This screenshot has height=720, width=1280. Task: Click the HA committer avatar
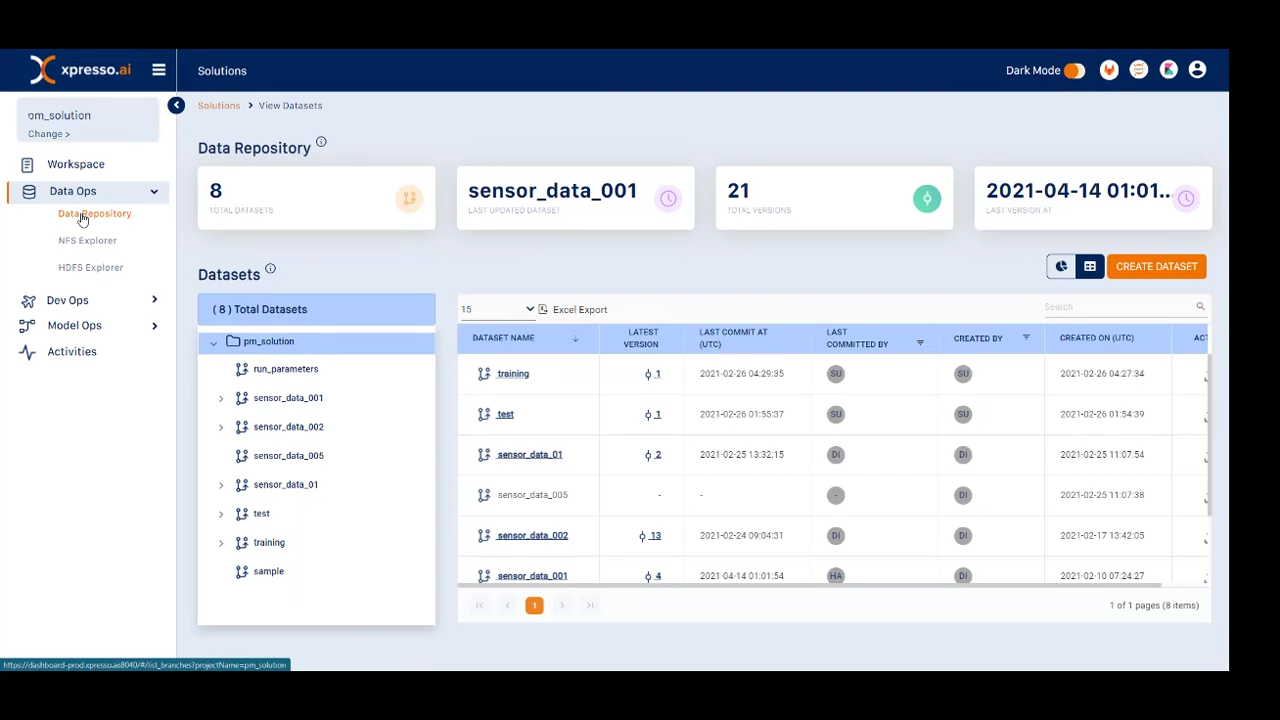tap(836, 576)
